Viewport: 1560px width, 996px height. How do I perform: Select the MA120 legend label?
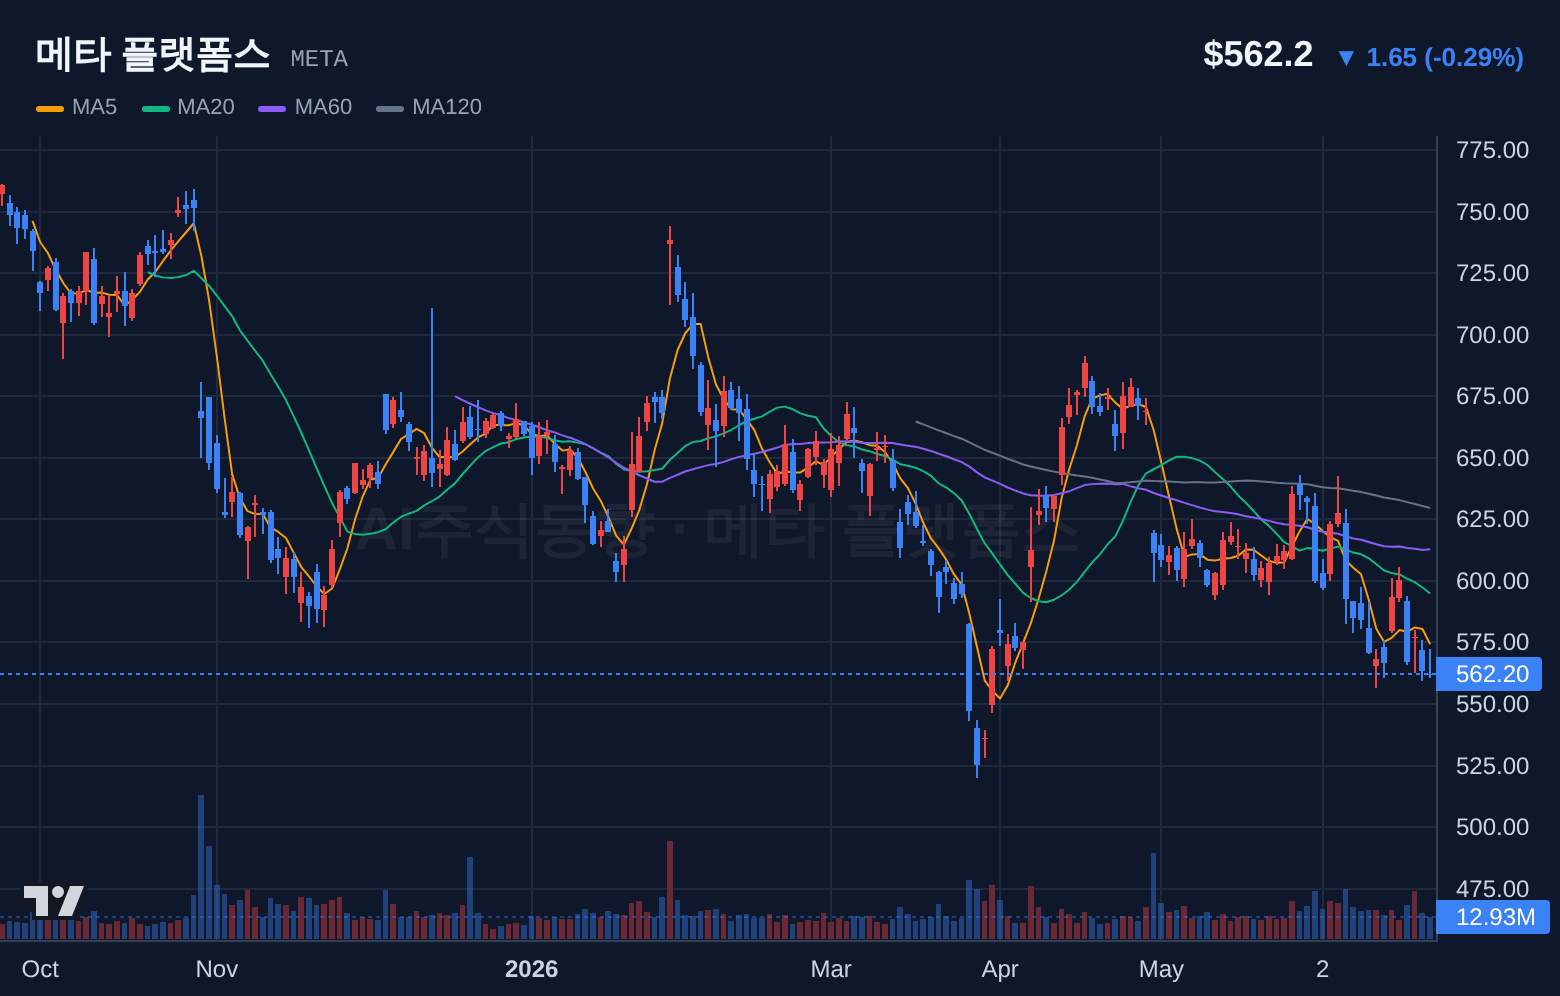(x=447, y=107)
